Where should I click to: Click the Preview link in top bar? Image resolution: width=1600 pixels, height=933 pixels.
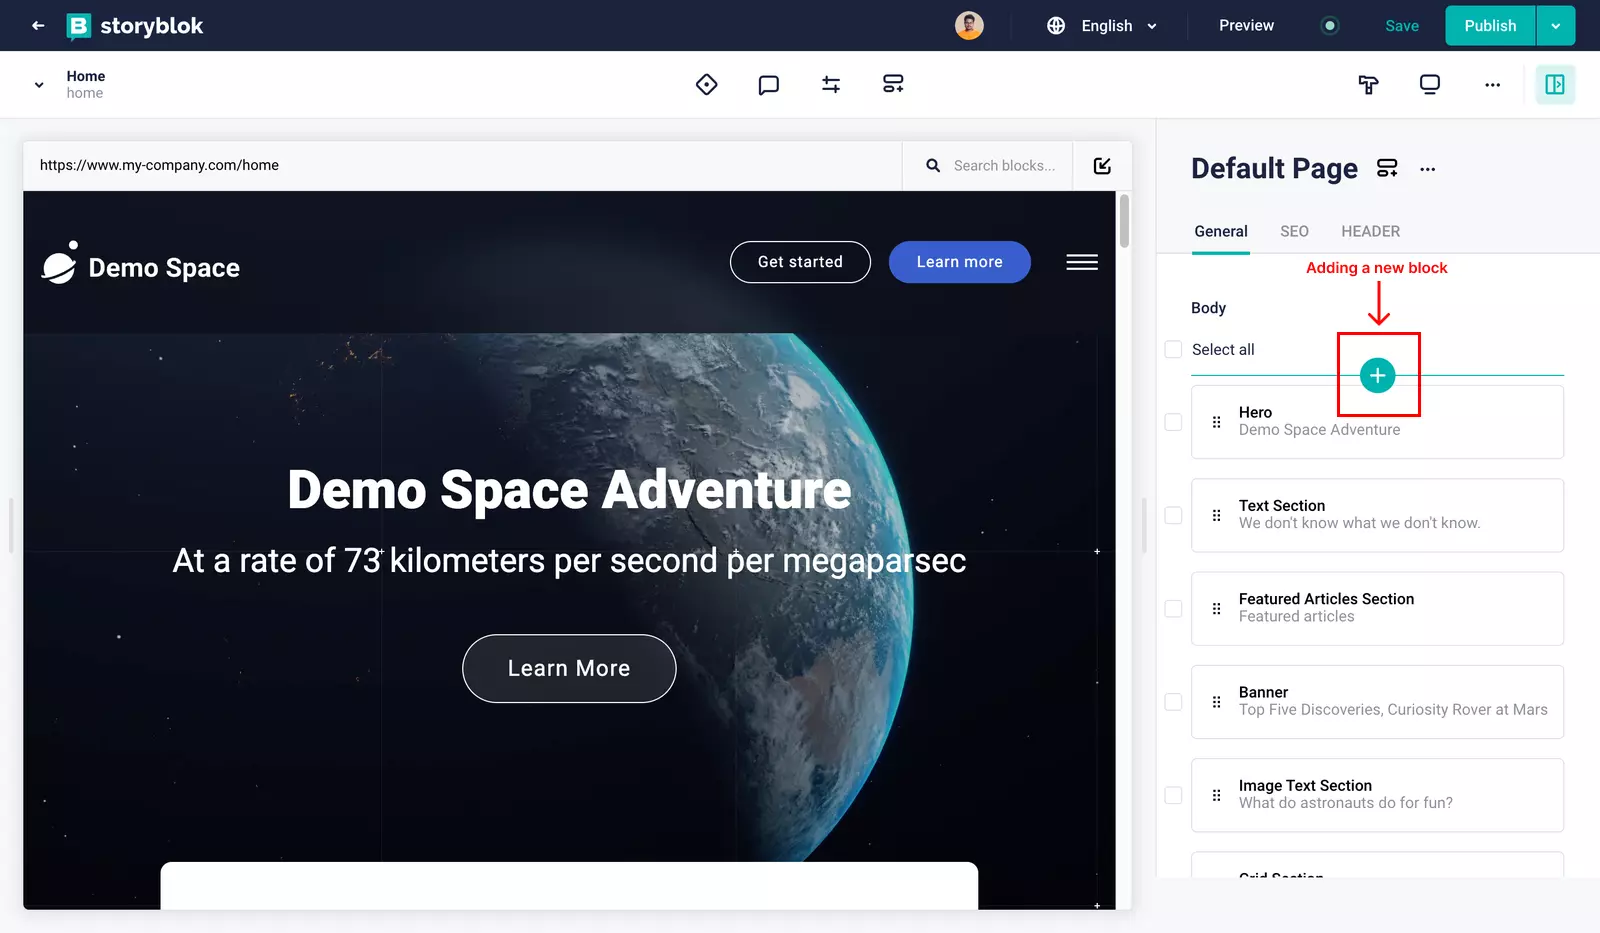(1246, 26)
